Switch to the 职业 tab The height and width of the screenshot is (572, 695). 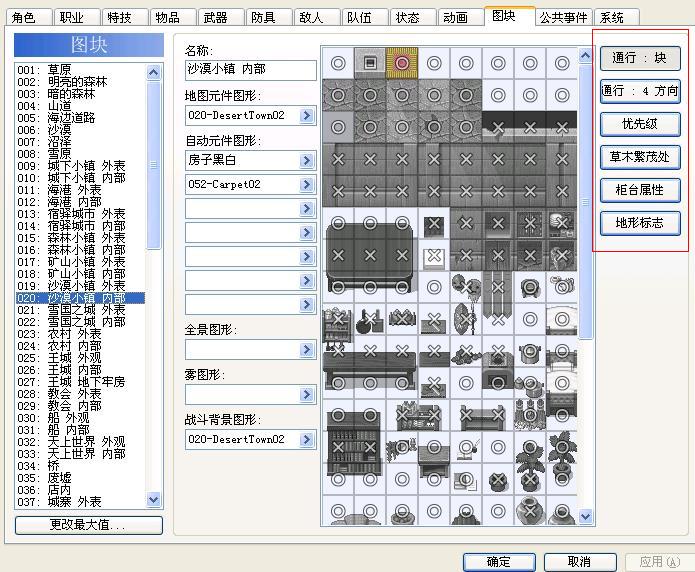pyautogui.click(x=76, y=17)
